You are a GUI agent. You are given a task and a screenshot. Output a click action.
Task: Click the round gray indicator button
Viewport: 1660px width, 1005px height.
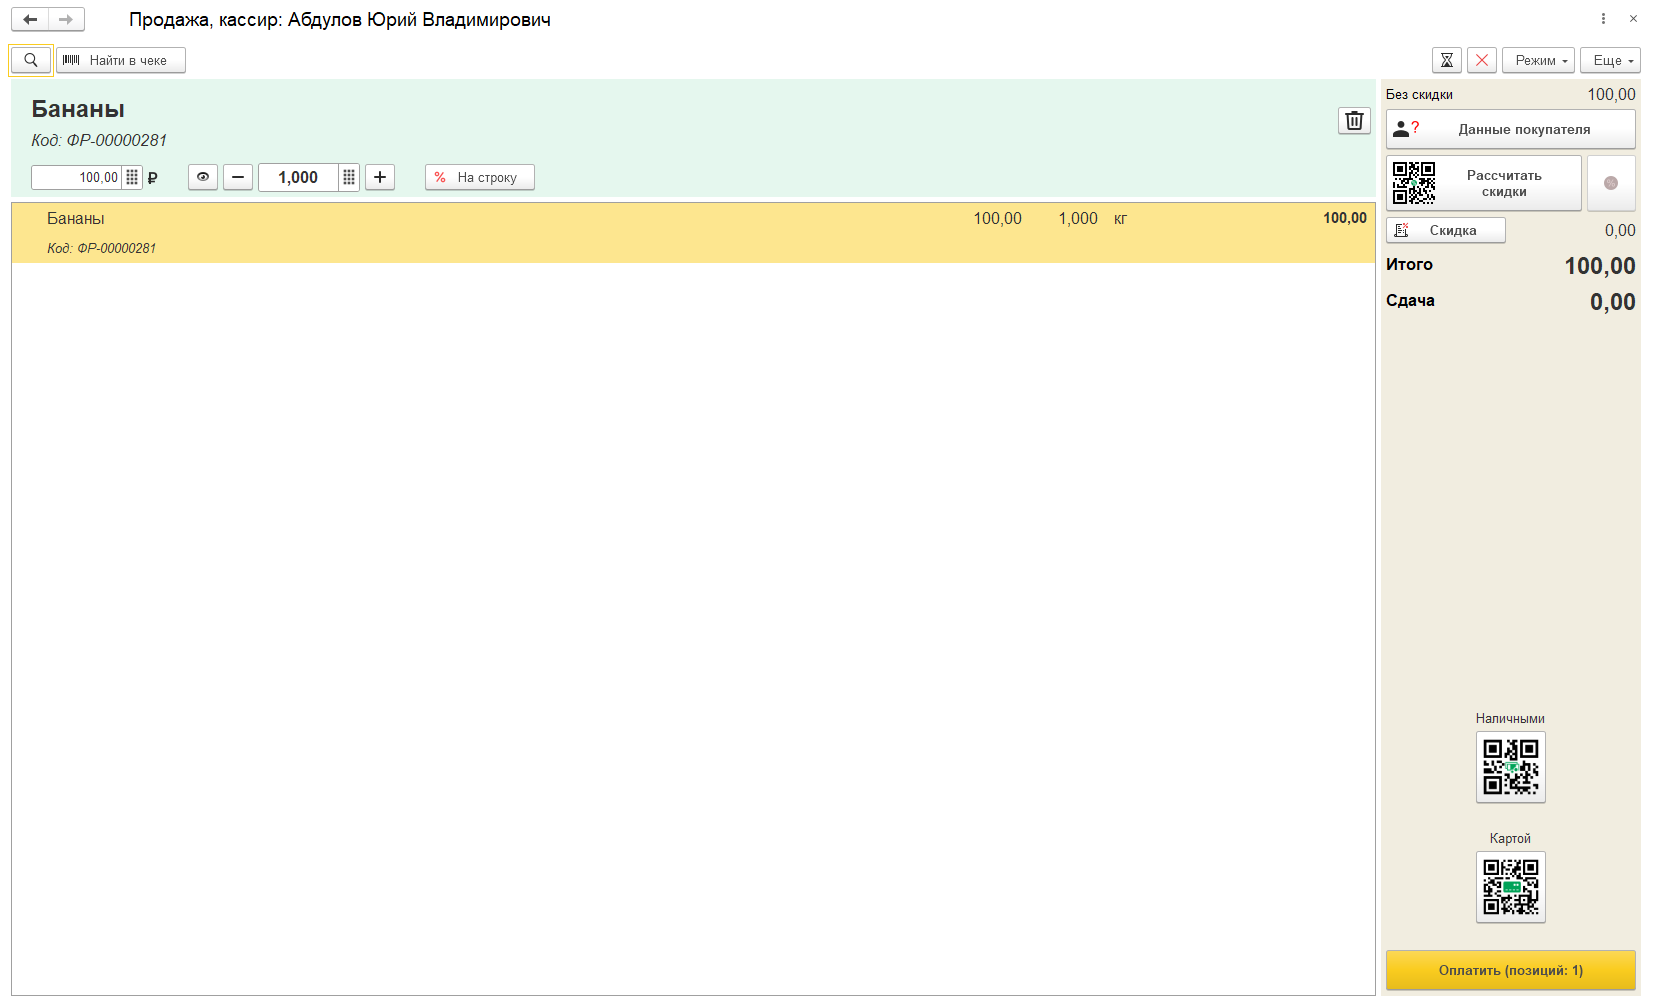tap(1611, 183)
